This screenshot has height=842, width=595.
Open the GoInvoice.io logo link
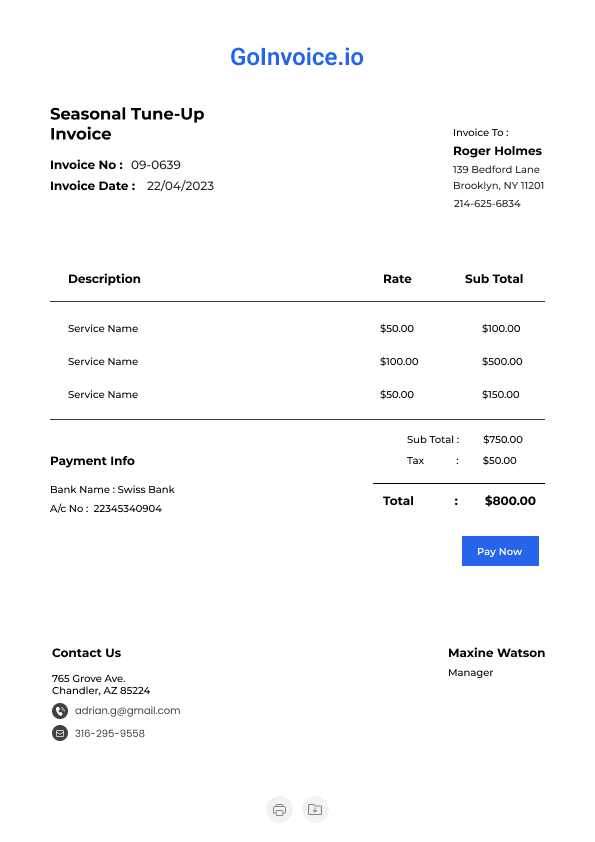coord(297,57)
